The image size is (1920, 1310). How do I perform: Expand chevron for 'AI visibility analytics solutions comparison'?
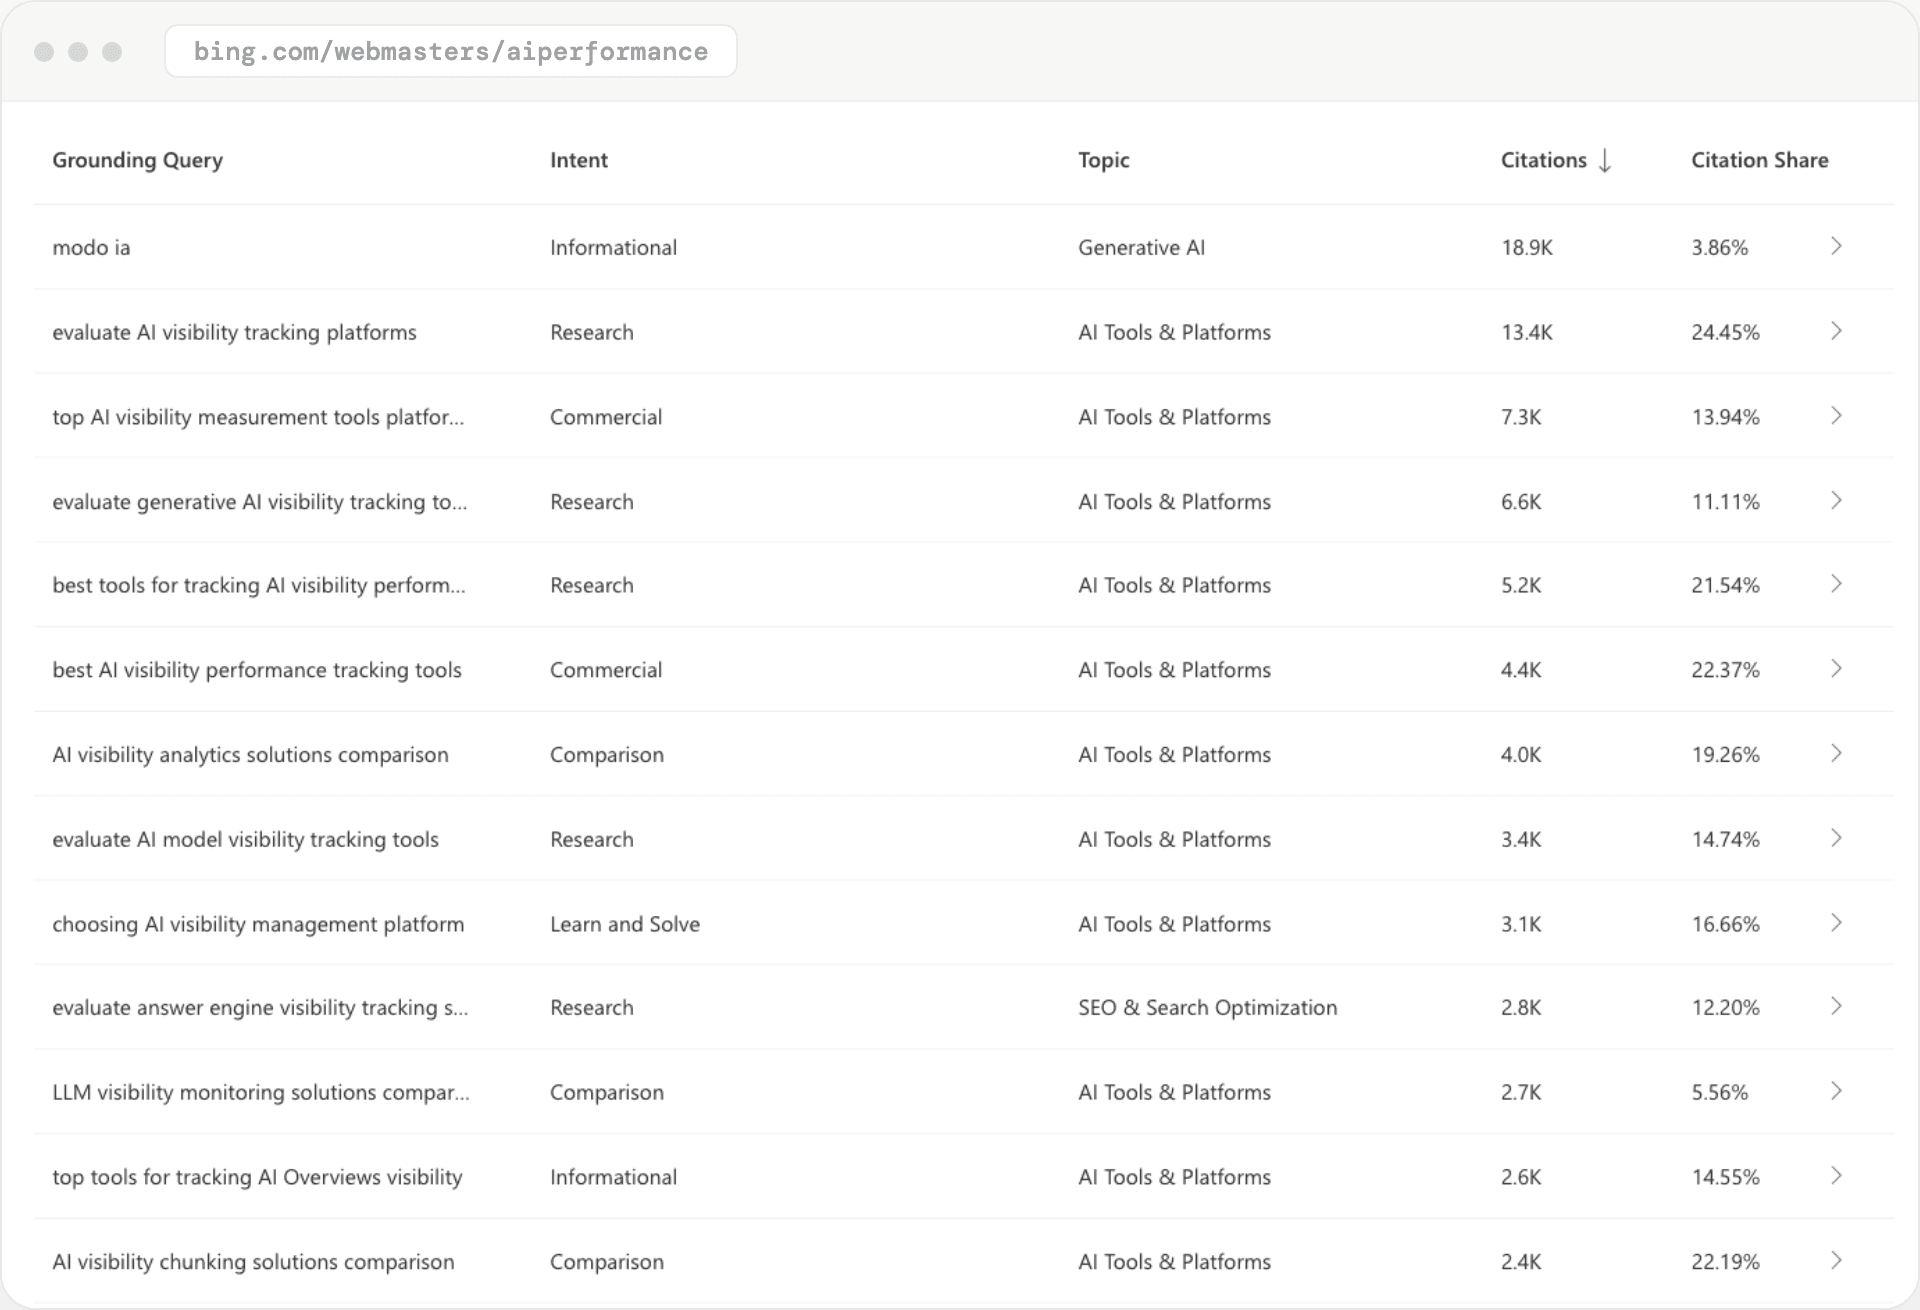point(1836,753)
